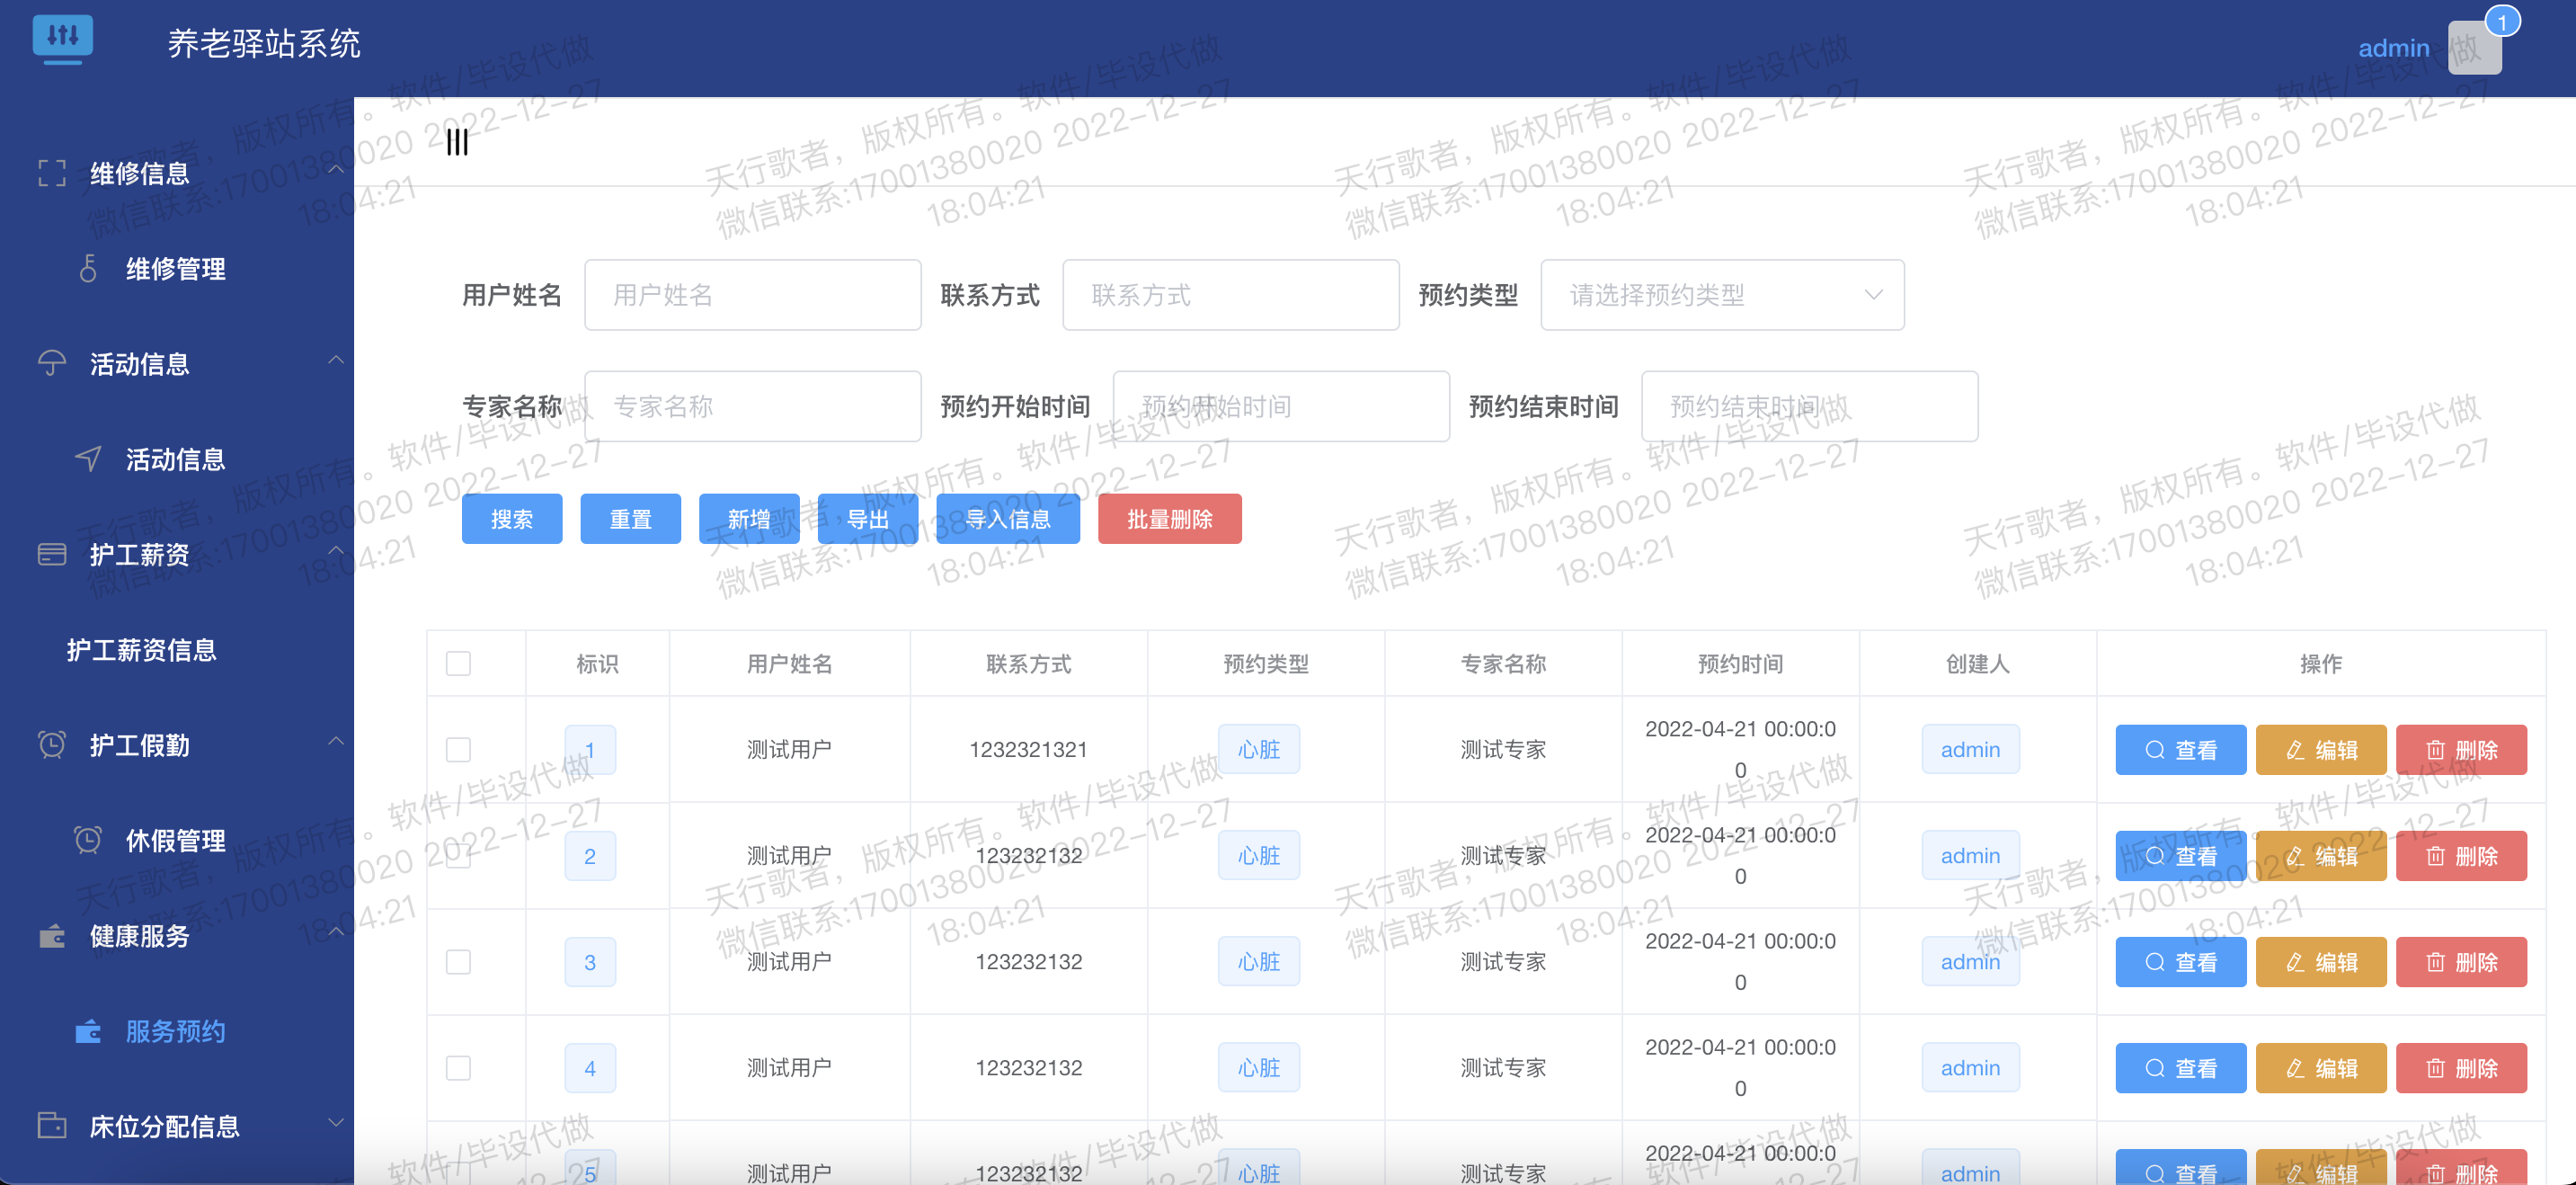Collapse the 维修信息 section
The image size is (2576, 1185).
pyautogui.click(x=336, y=170)
